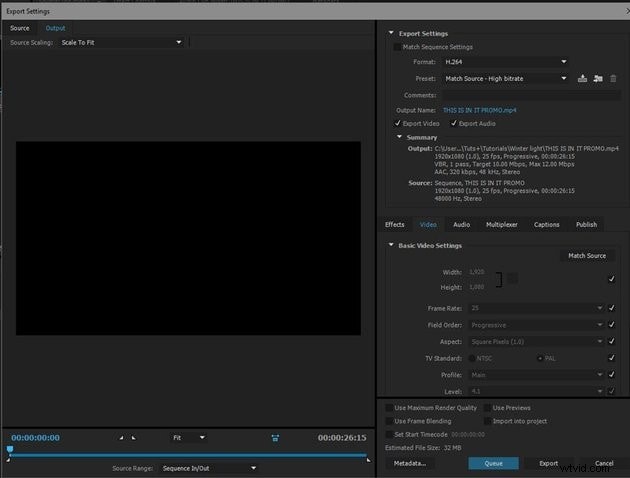This screenshot has width=630, height=478.
Task: Open the Effects tab
Action: point(395,225)
